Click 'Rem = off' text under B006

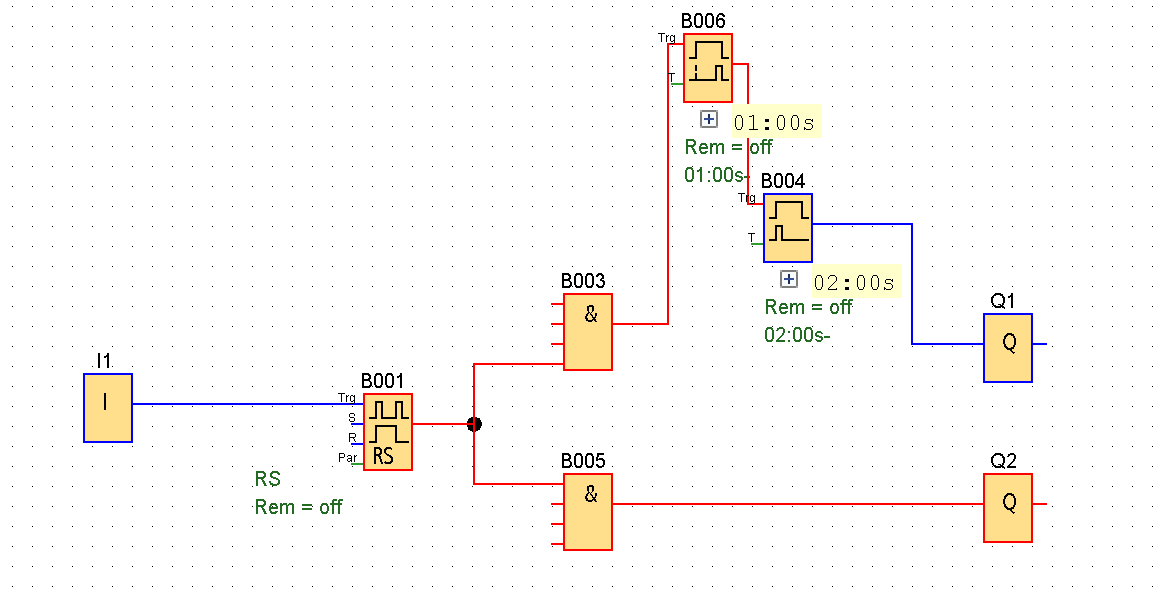(728, 147)
